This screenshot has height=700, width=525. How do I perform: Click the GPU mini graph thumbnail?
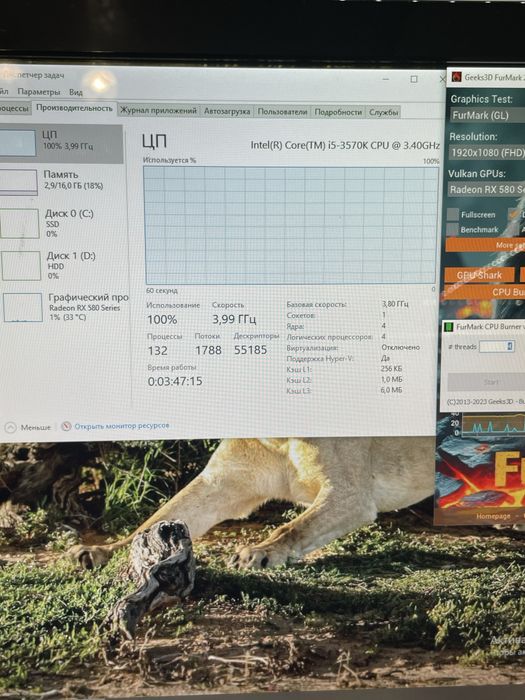click(23, 307)
